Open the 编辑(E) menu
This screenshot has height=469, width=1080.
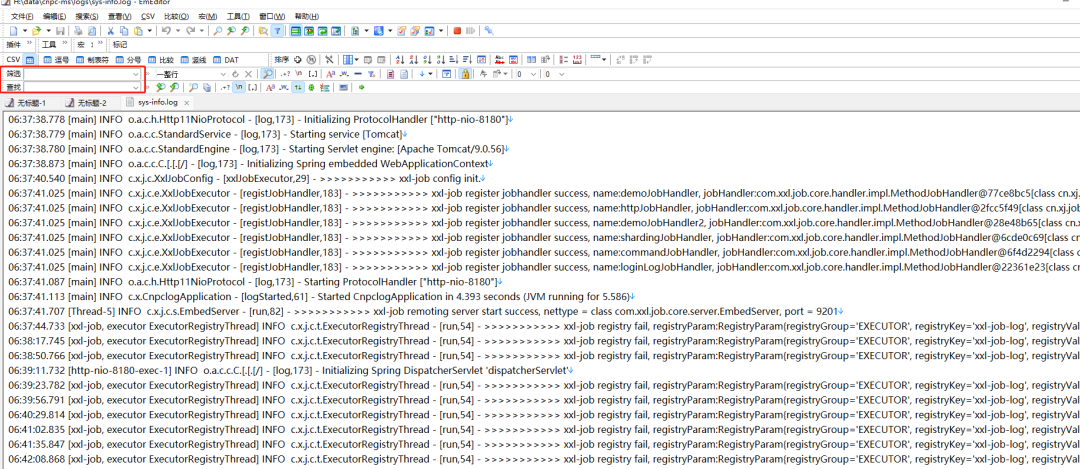click(x=54, y=17)
